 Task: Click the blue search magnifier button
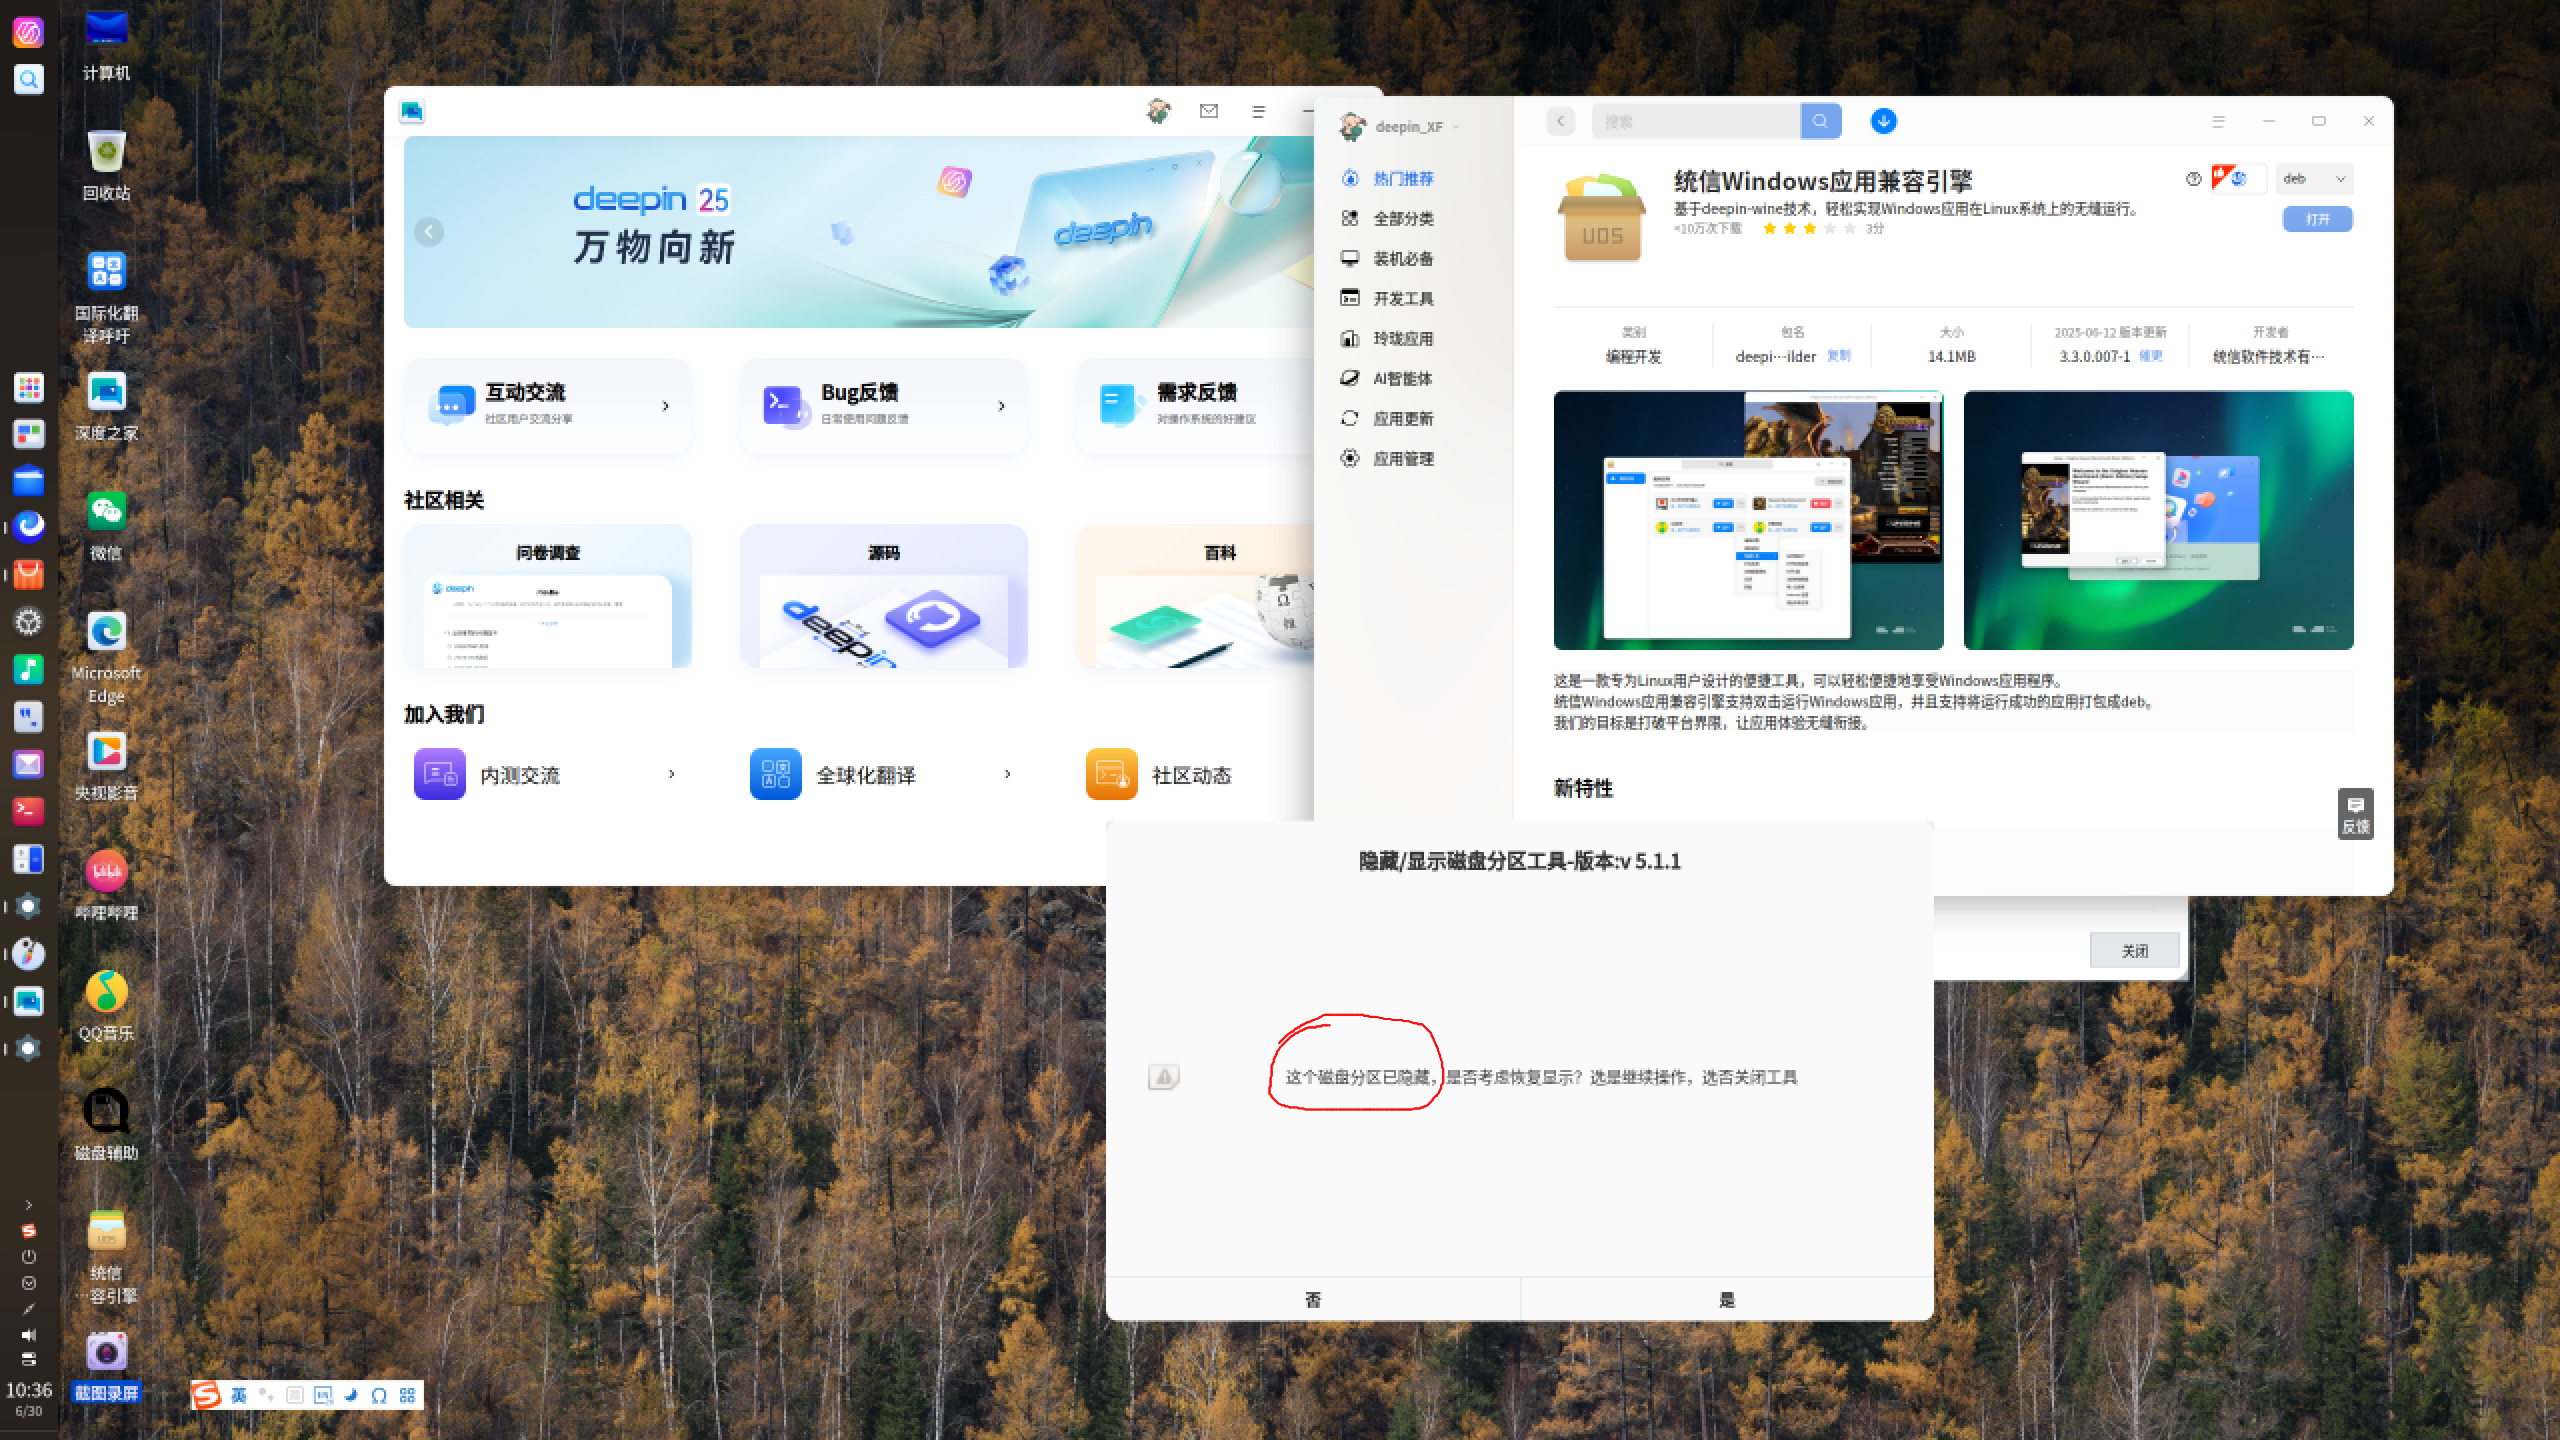pyautogui.click(x=1820, y=121)
